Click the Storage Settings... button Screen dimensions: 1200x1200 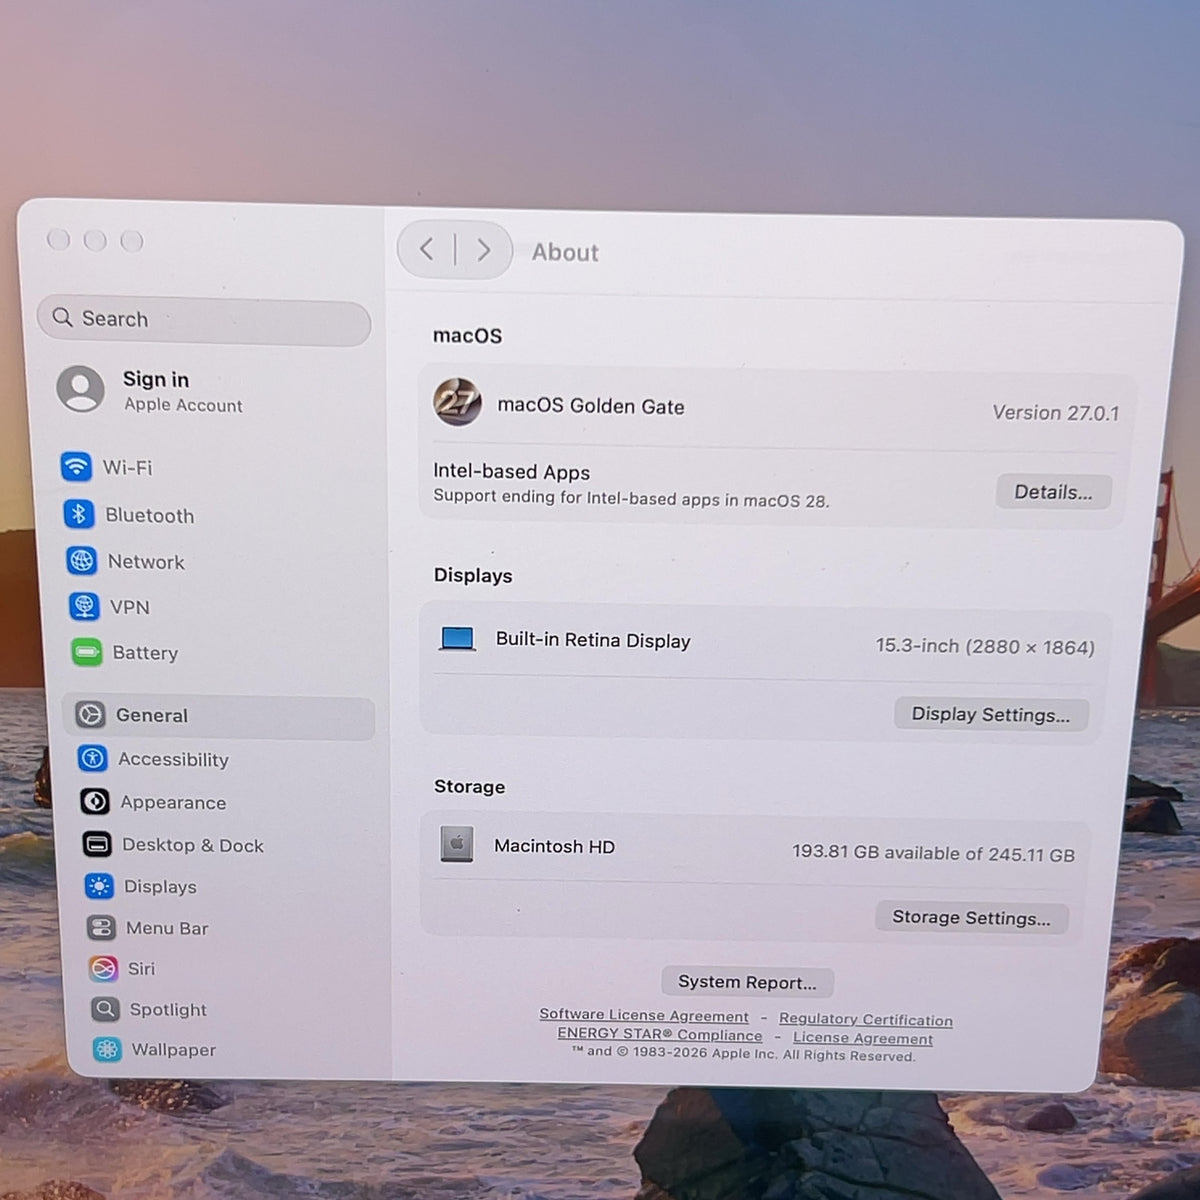971,917
